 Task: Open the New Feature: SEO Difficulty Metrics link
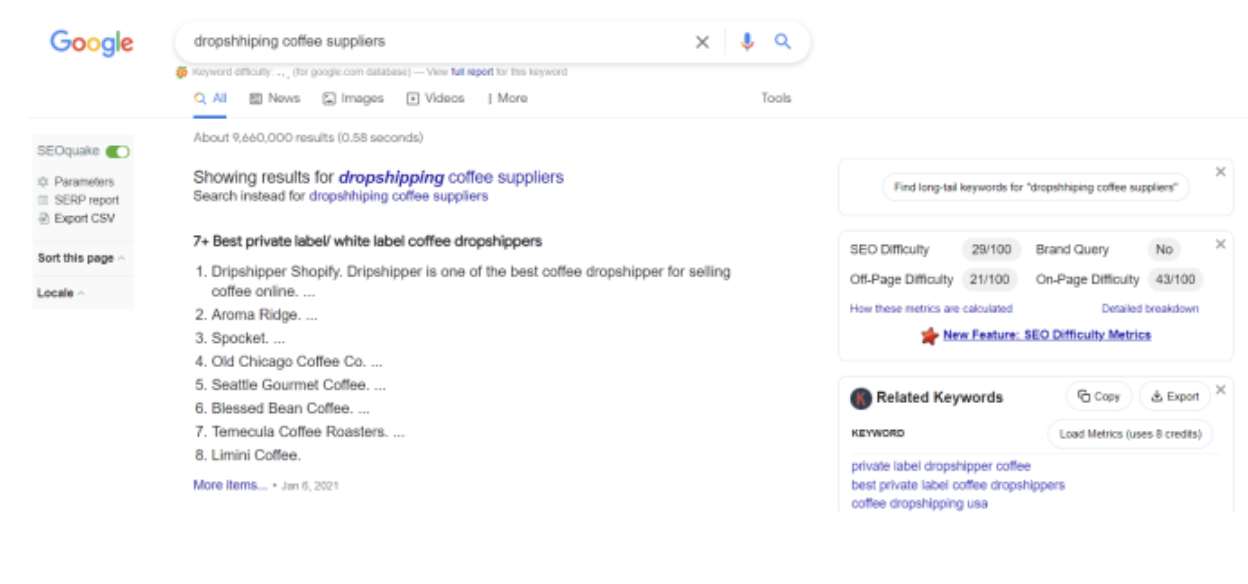(x=1047, y=335)
